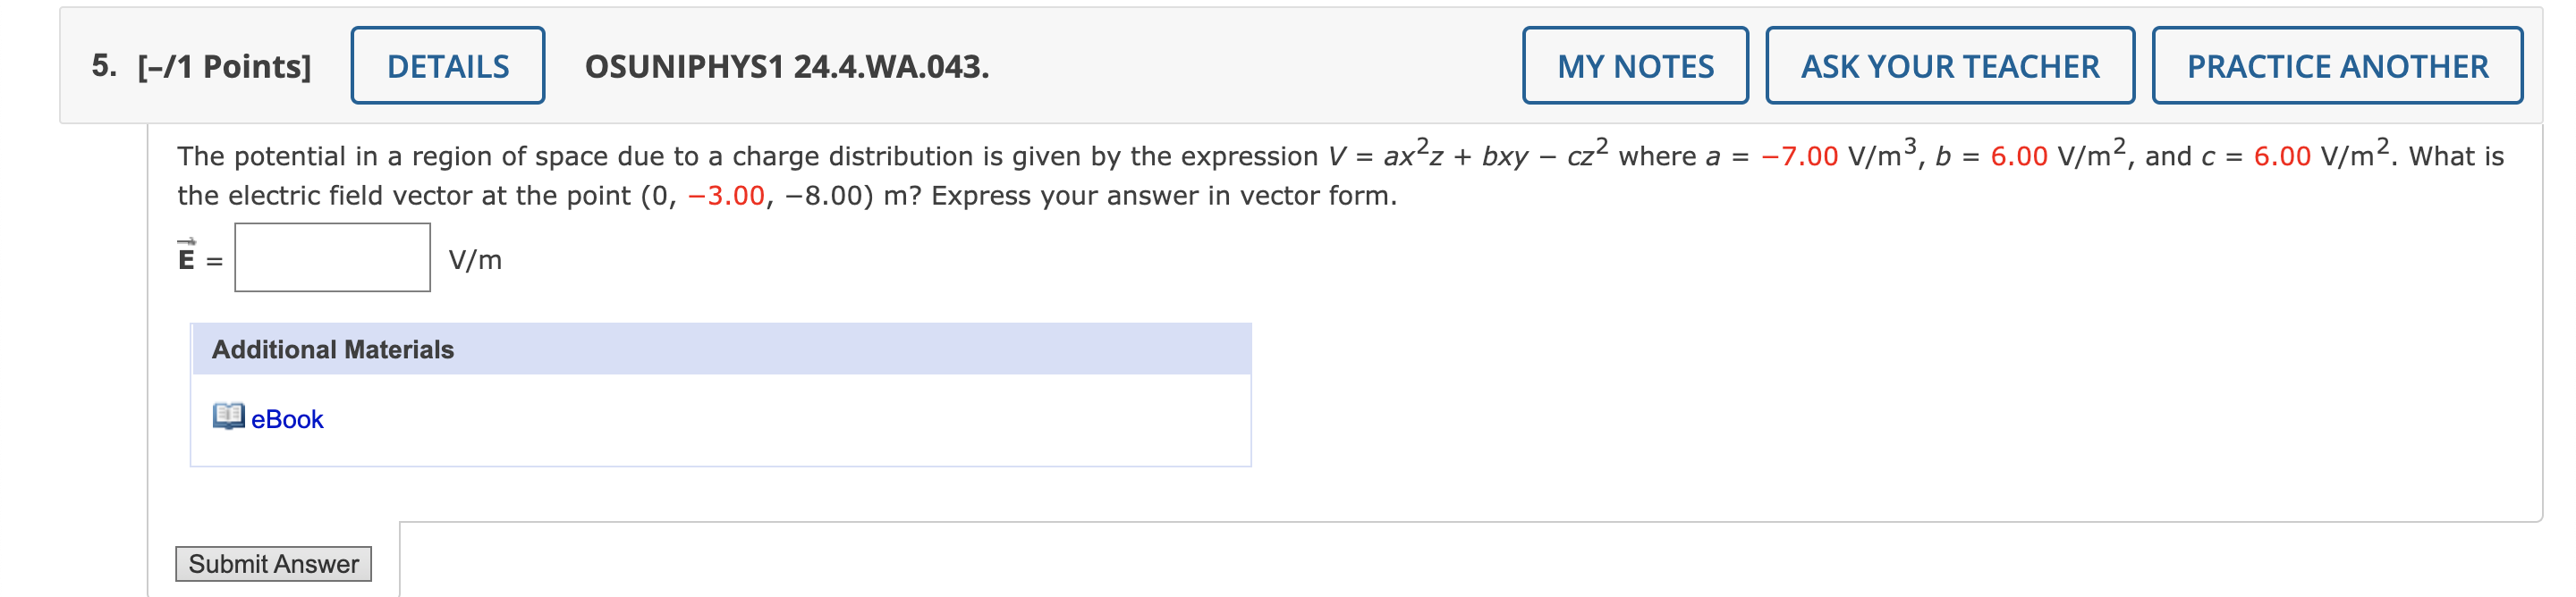This screenshot has height=597, width=2576.
Task: Click the red 6.00 value for c
Action: 2282,156
